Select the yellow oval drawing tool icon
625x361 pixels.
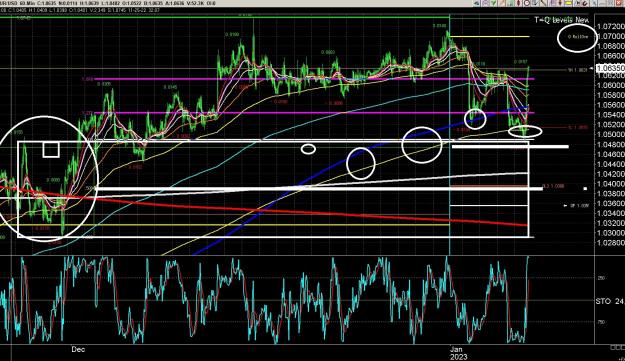coord(568,3)
